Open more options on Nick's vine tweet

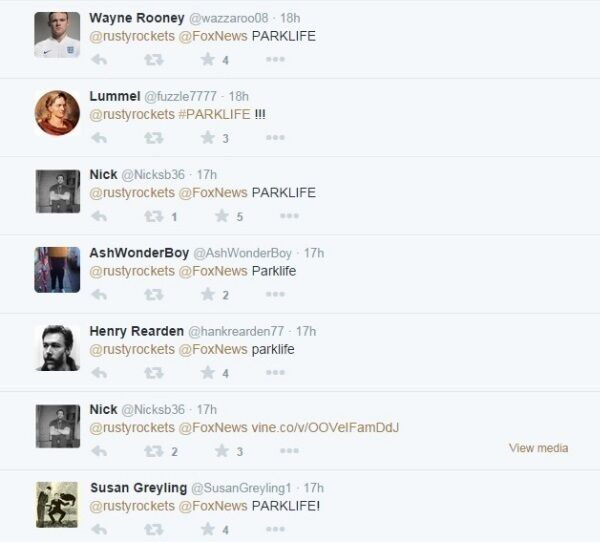(289, 451)
